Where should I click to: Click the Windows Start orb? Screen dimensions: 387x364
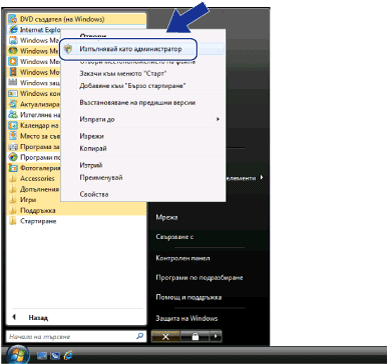click(17, 354)
